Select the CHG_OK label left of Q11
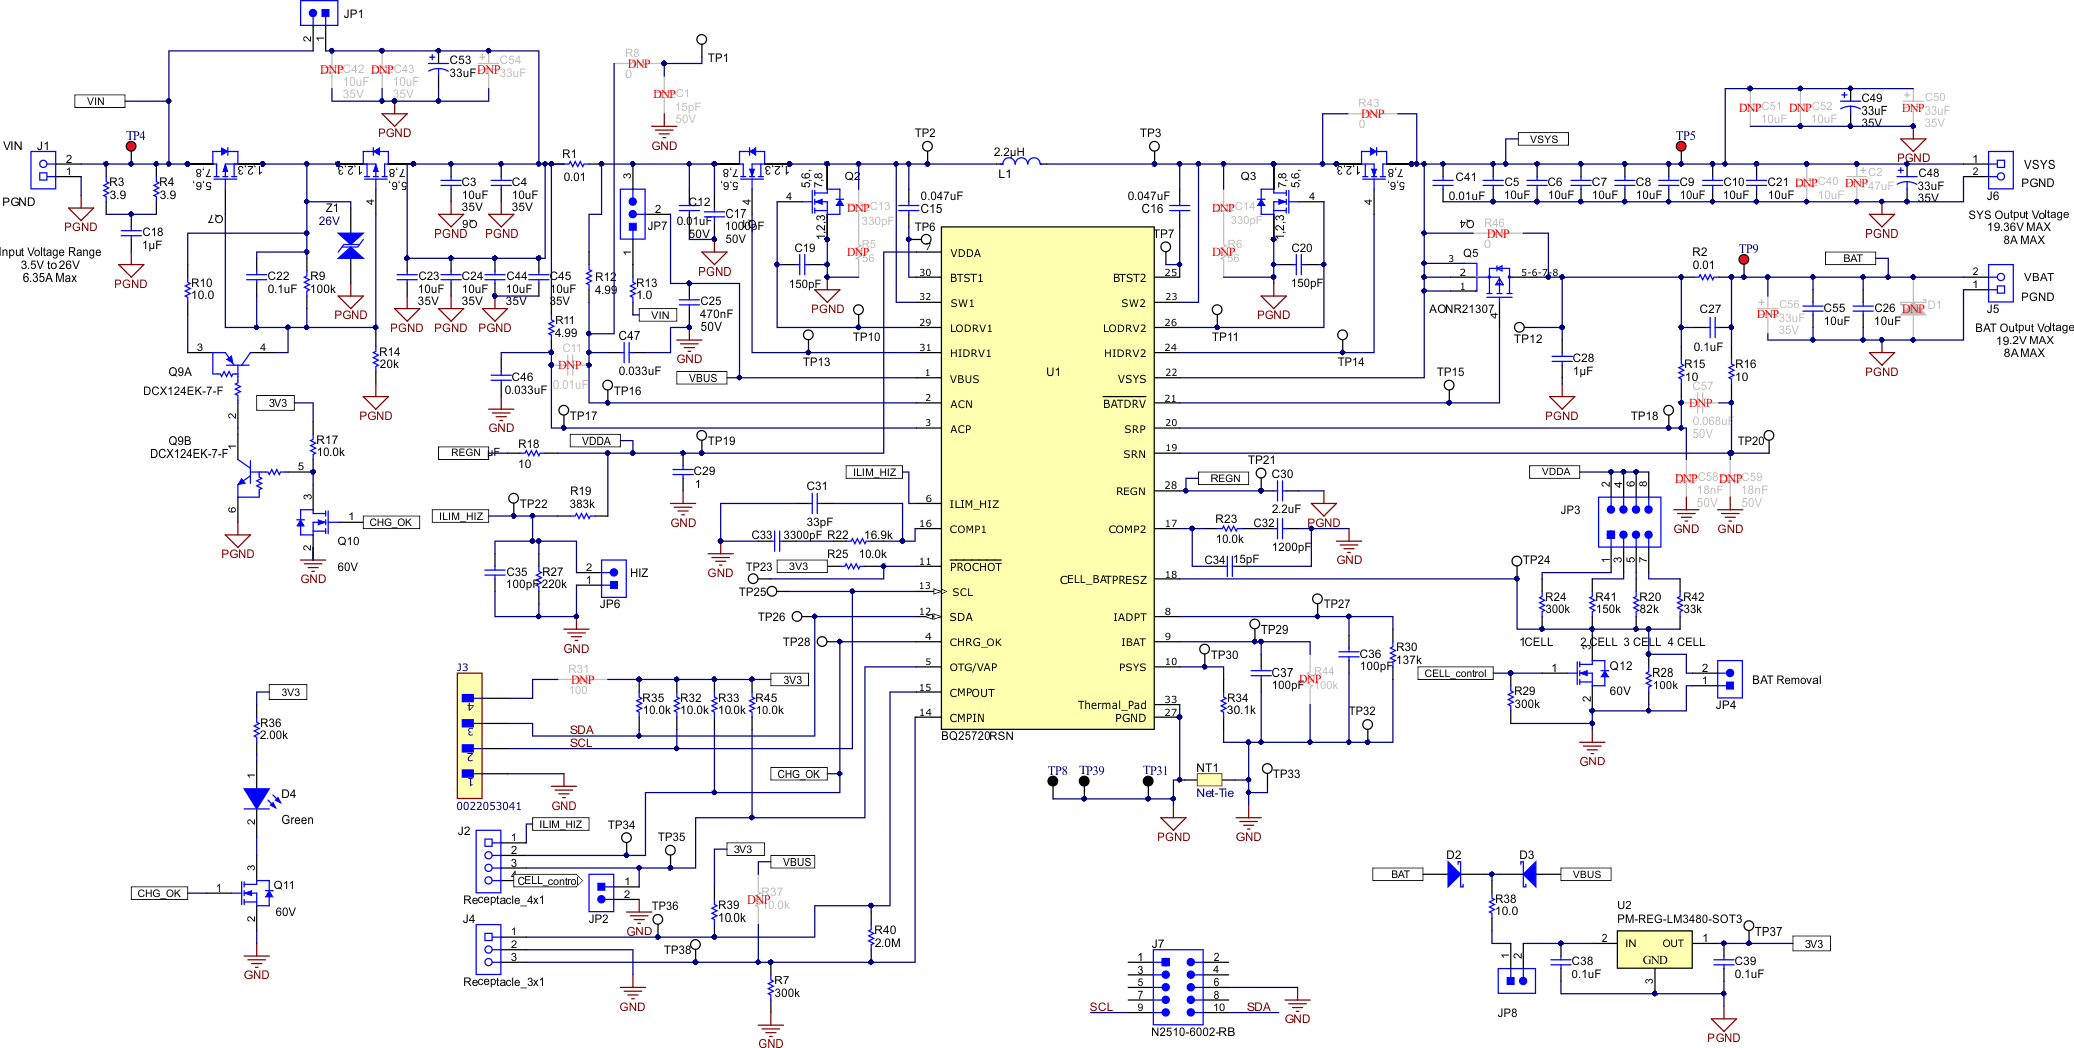Screen dimensions: 2074x1048 pyautogui.click(x=159, y=893)
